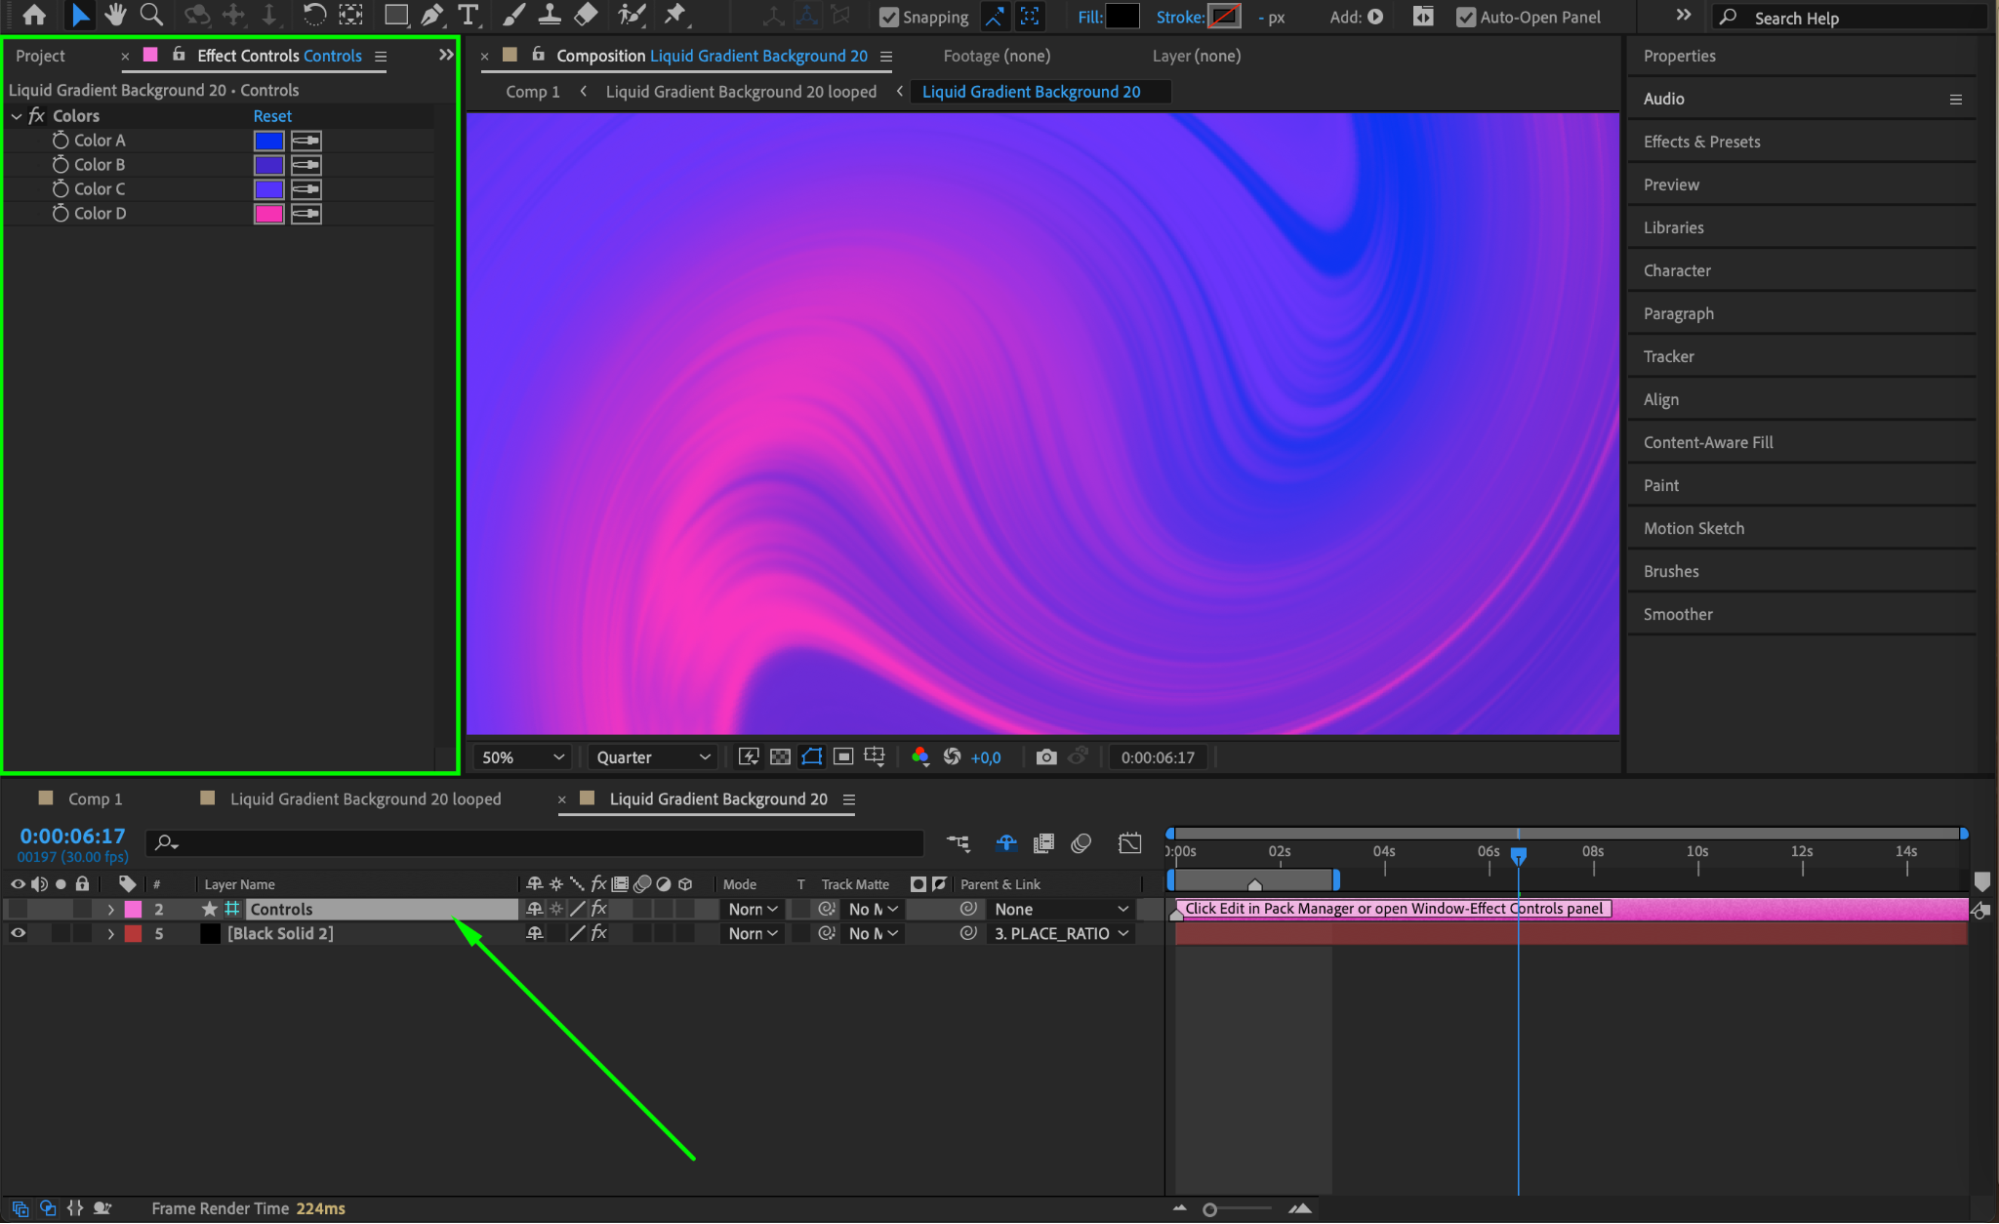Expand the Controls layer properties

pyautogui.click(x=111, y=909)
